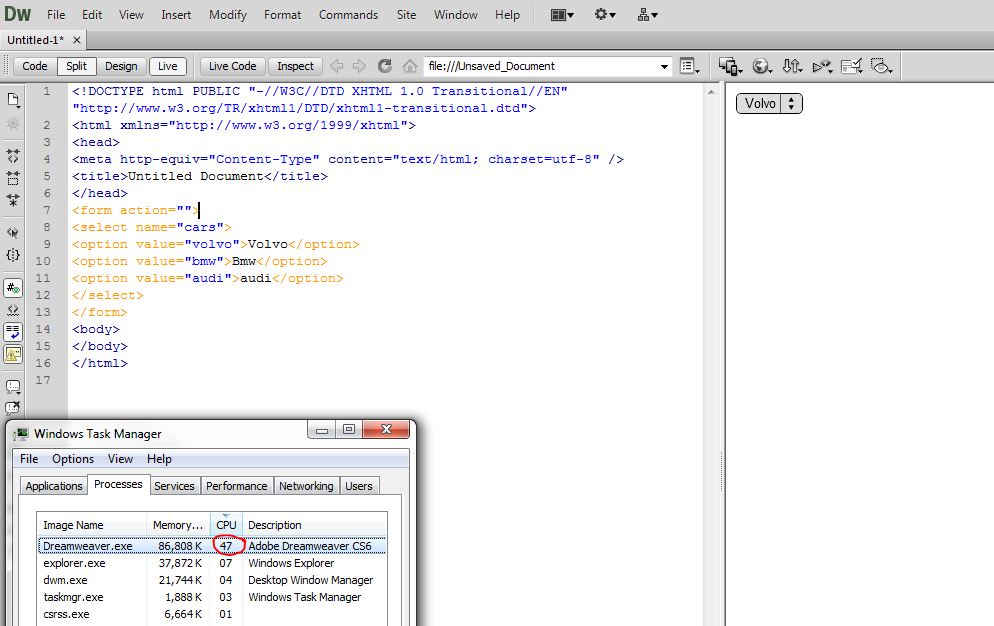This screenshot has width=994, height=626.
Task: Open the Multiscreen preview icon
Action: point(730,66)
